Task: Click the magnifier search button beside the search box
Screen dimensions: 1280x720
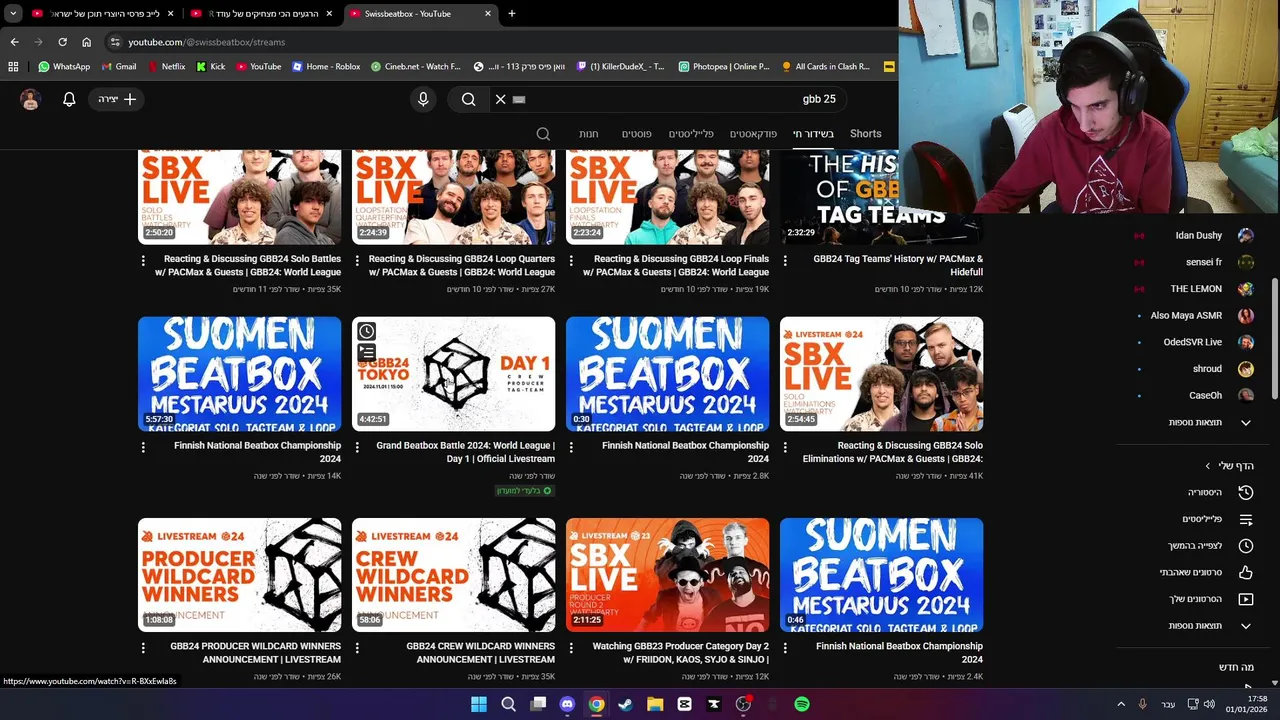Action: pyautogui.click(x=468, y=99)
